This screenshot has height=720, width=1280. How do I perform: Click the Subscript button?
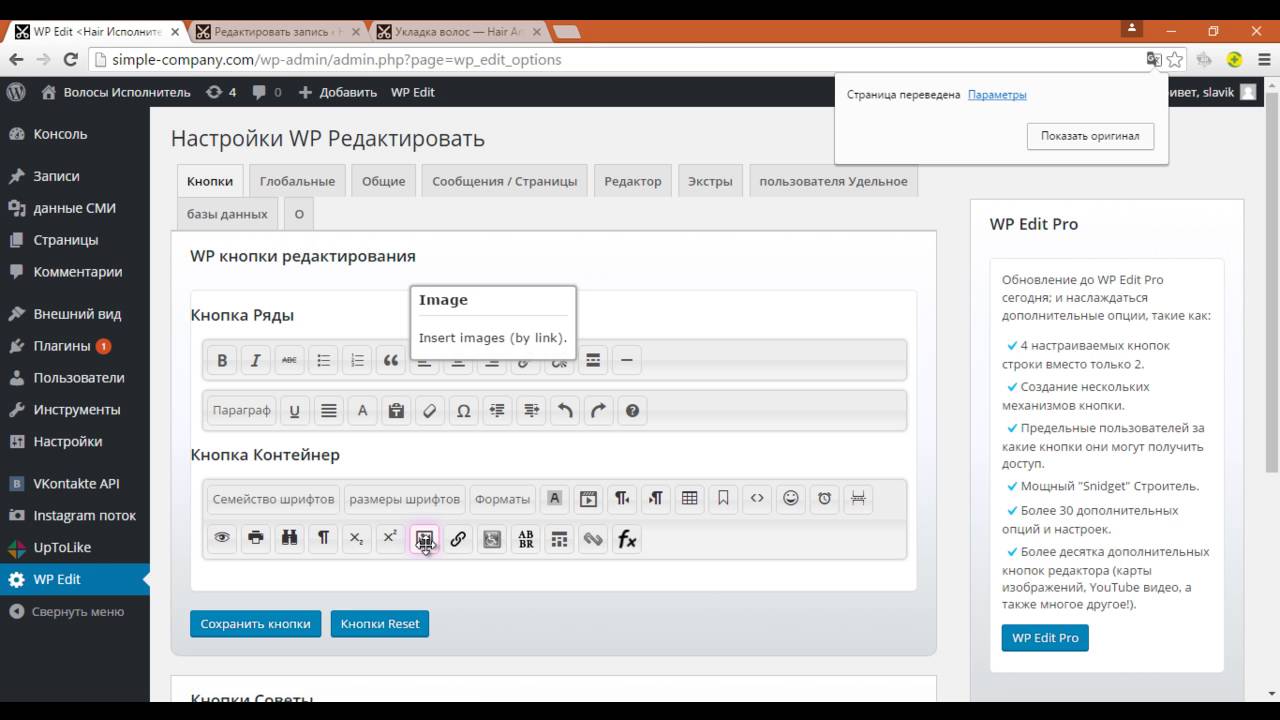point(357,539)
